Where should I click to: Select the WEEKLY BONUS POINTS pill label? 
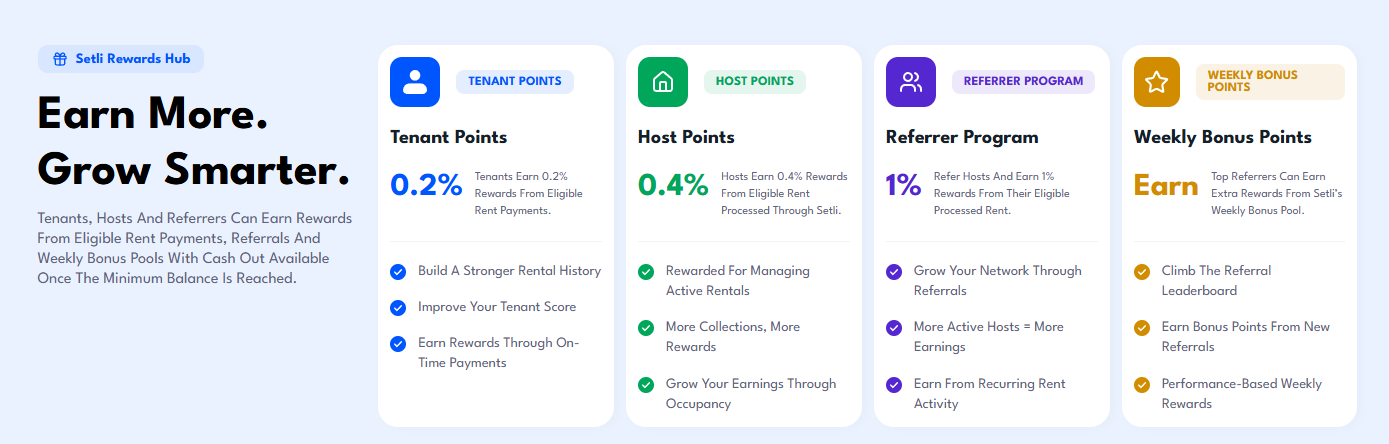(1270, 82)
